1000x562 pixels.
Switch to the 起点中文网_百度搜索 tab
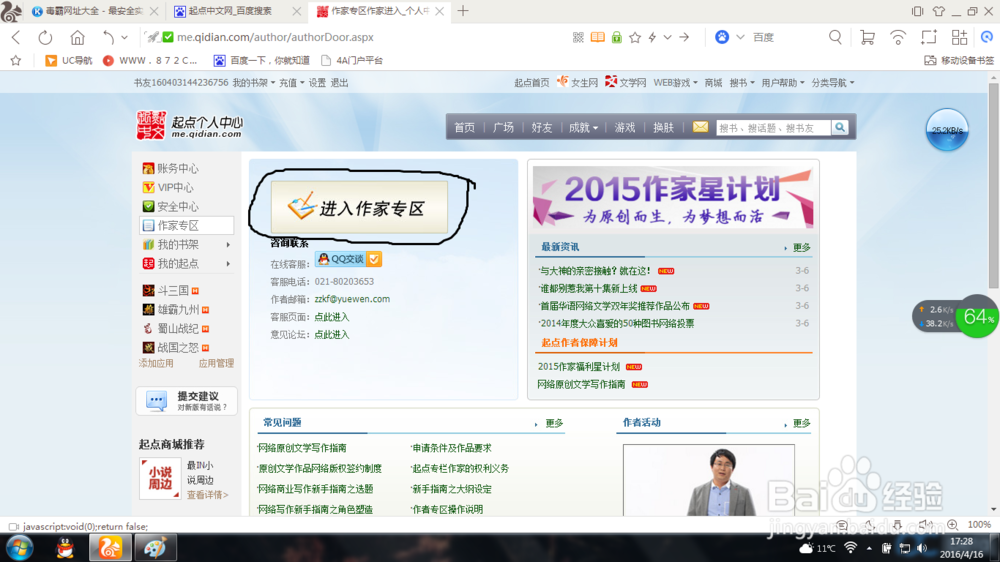(231, 11)
